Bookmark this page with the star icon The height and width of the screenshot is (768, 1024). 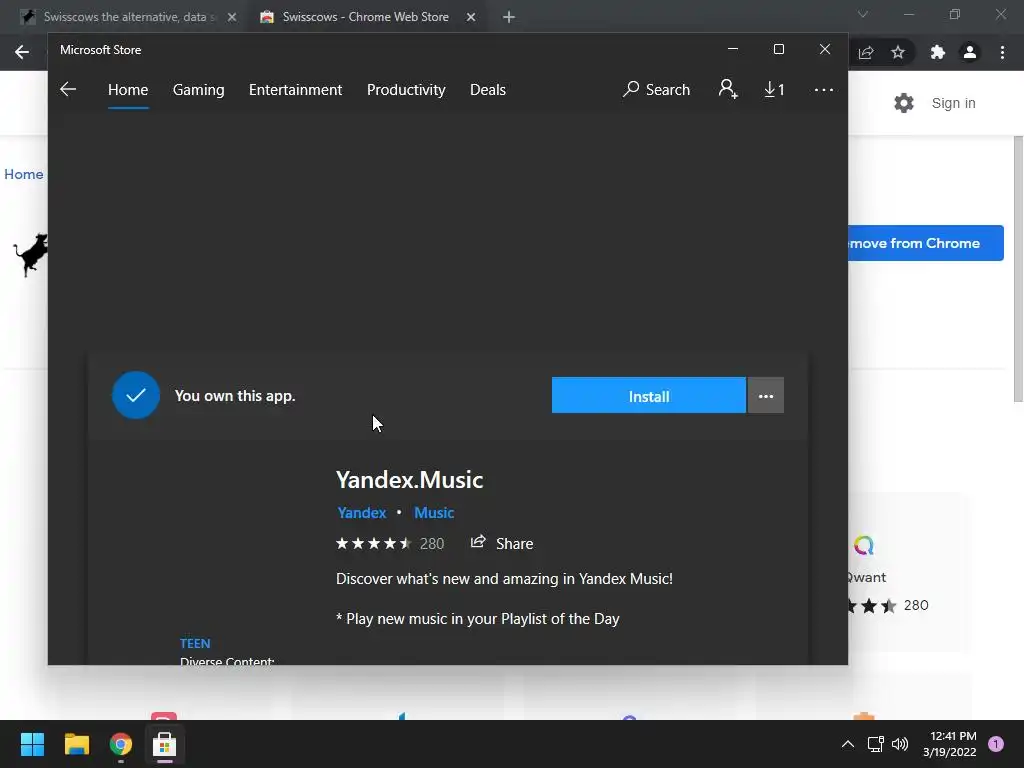tap(898, 52)
